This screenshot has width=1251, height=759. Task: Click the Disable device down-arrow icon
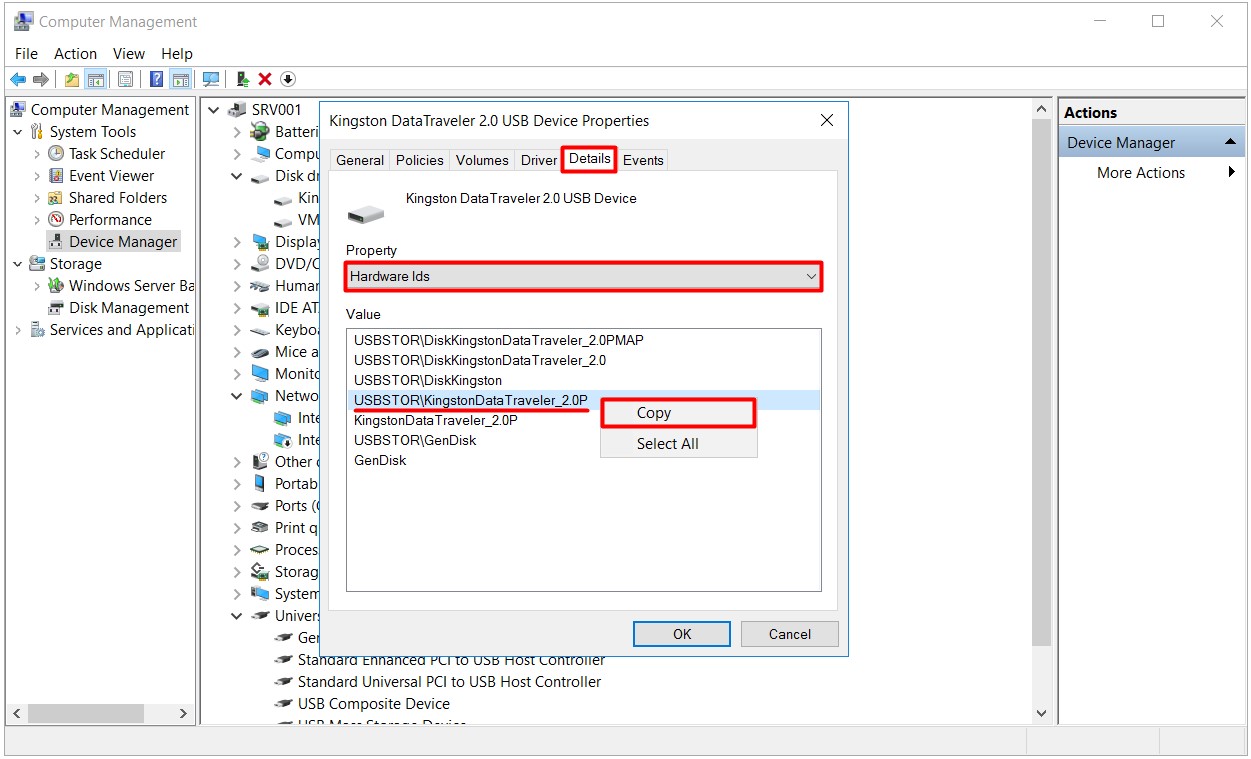click(x=288, y=79)
